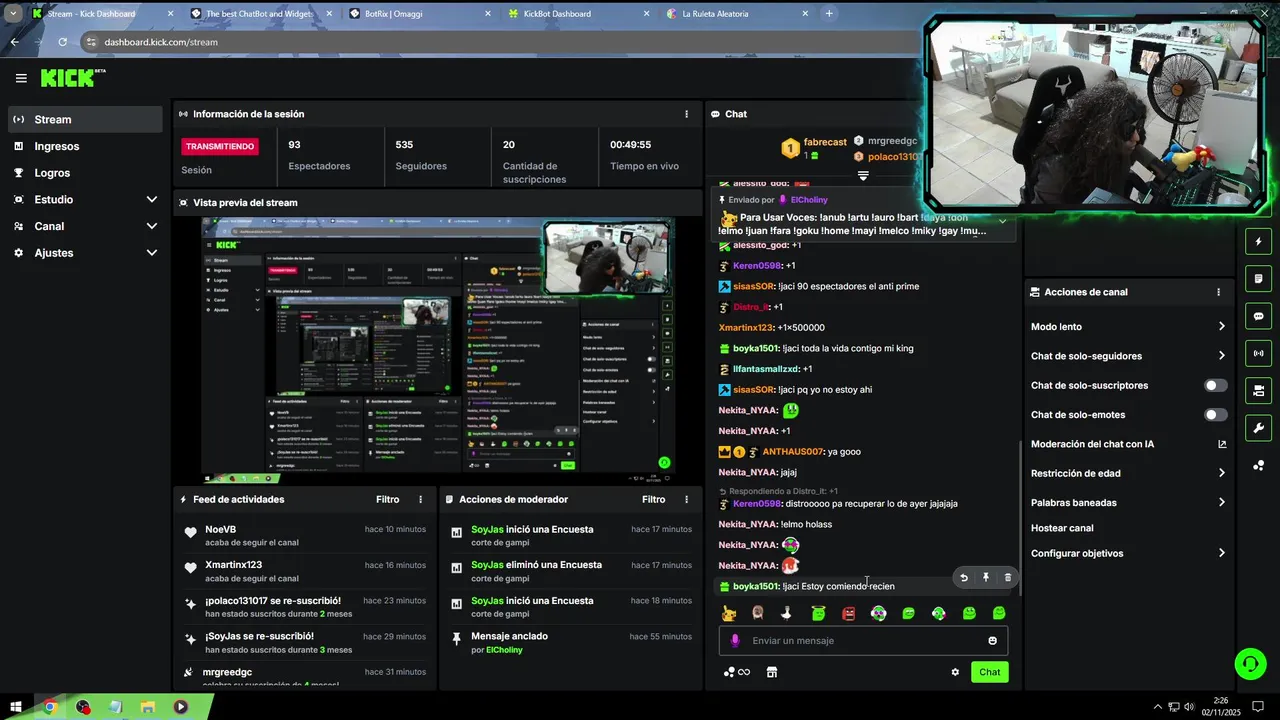1280x720 pixels.
Task: Toggle Chat de solo-emotes switch
Action: click(1216, 414)
